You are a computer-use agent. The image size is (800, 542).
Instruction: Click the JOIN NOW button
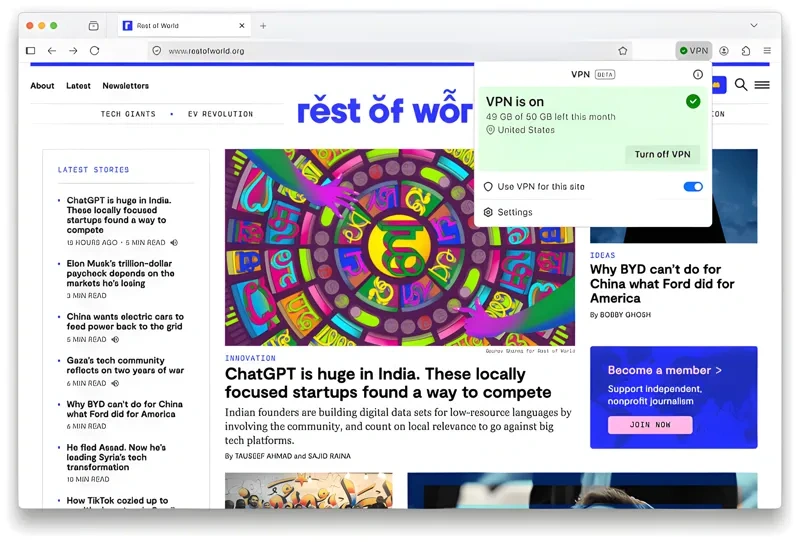650,425
